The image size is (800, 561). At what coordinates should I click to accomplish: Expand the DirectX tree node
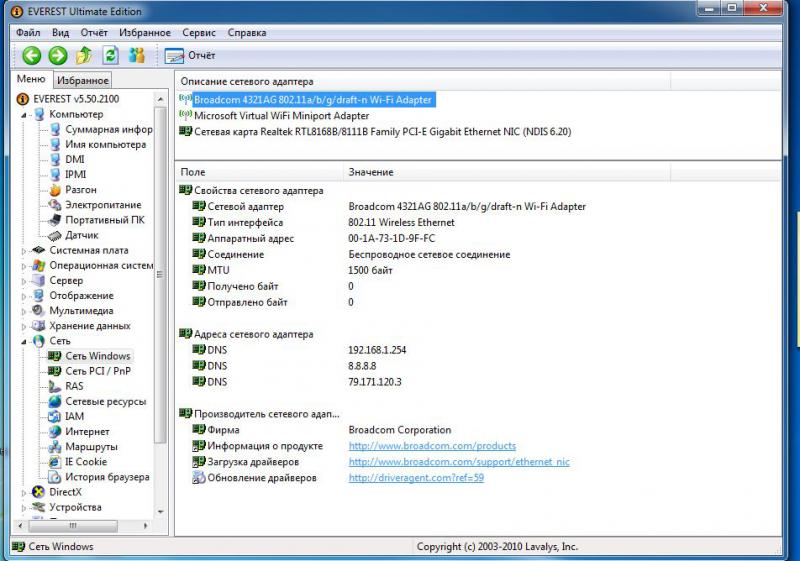click(23, 493)
